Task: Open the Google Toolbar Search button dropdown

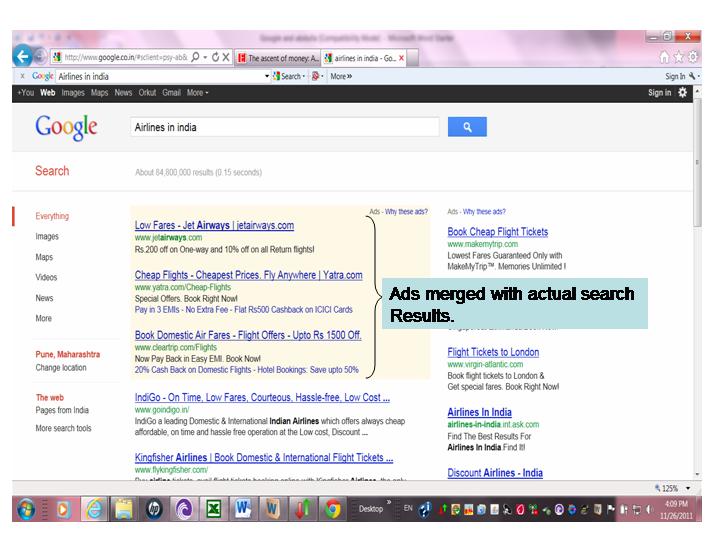Action: [304, 76]
